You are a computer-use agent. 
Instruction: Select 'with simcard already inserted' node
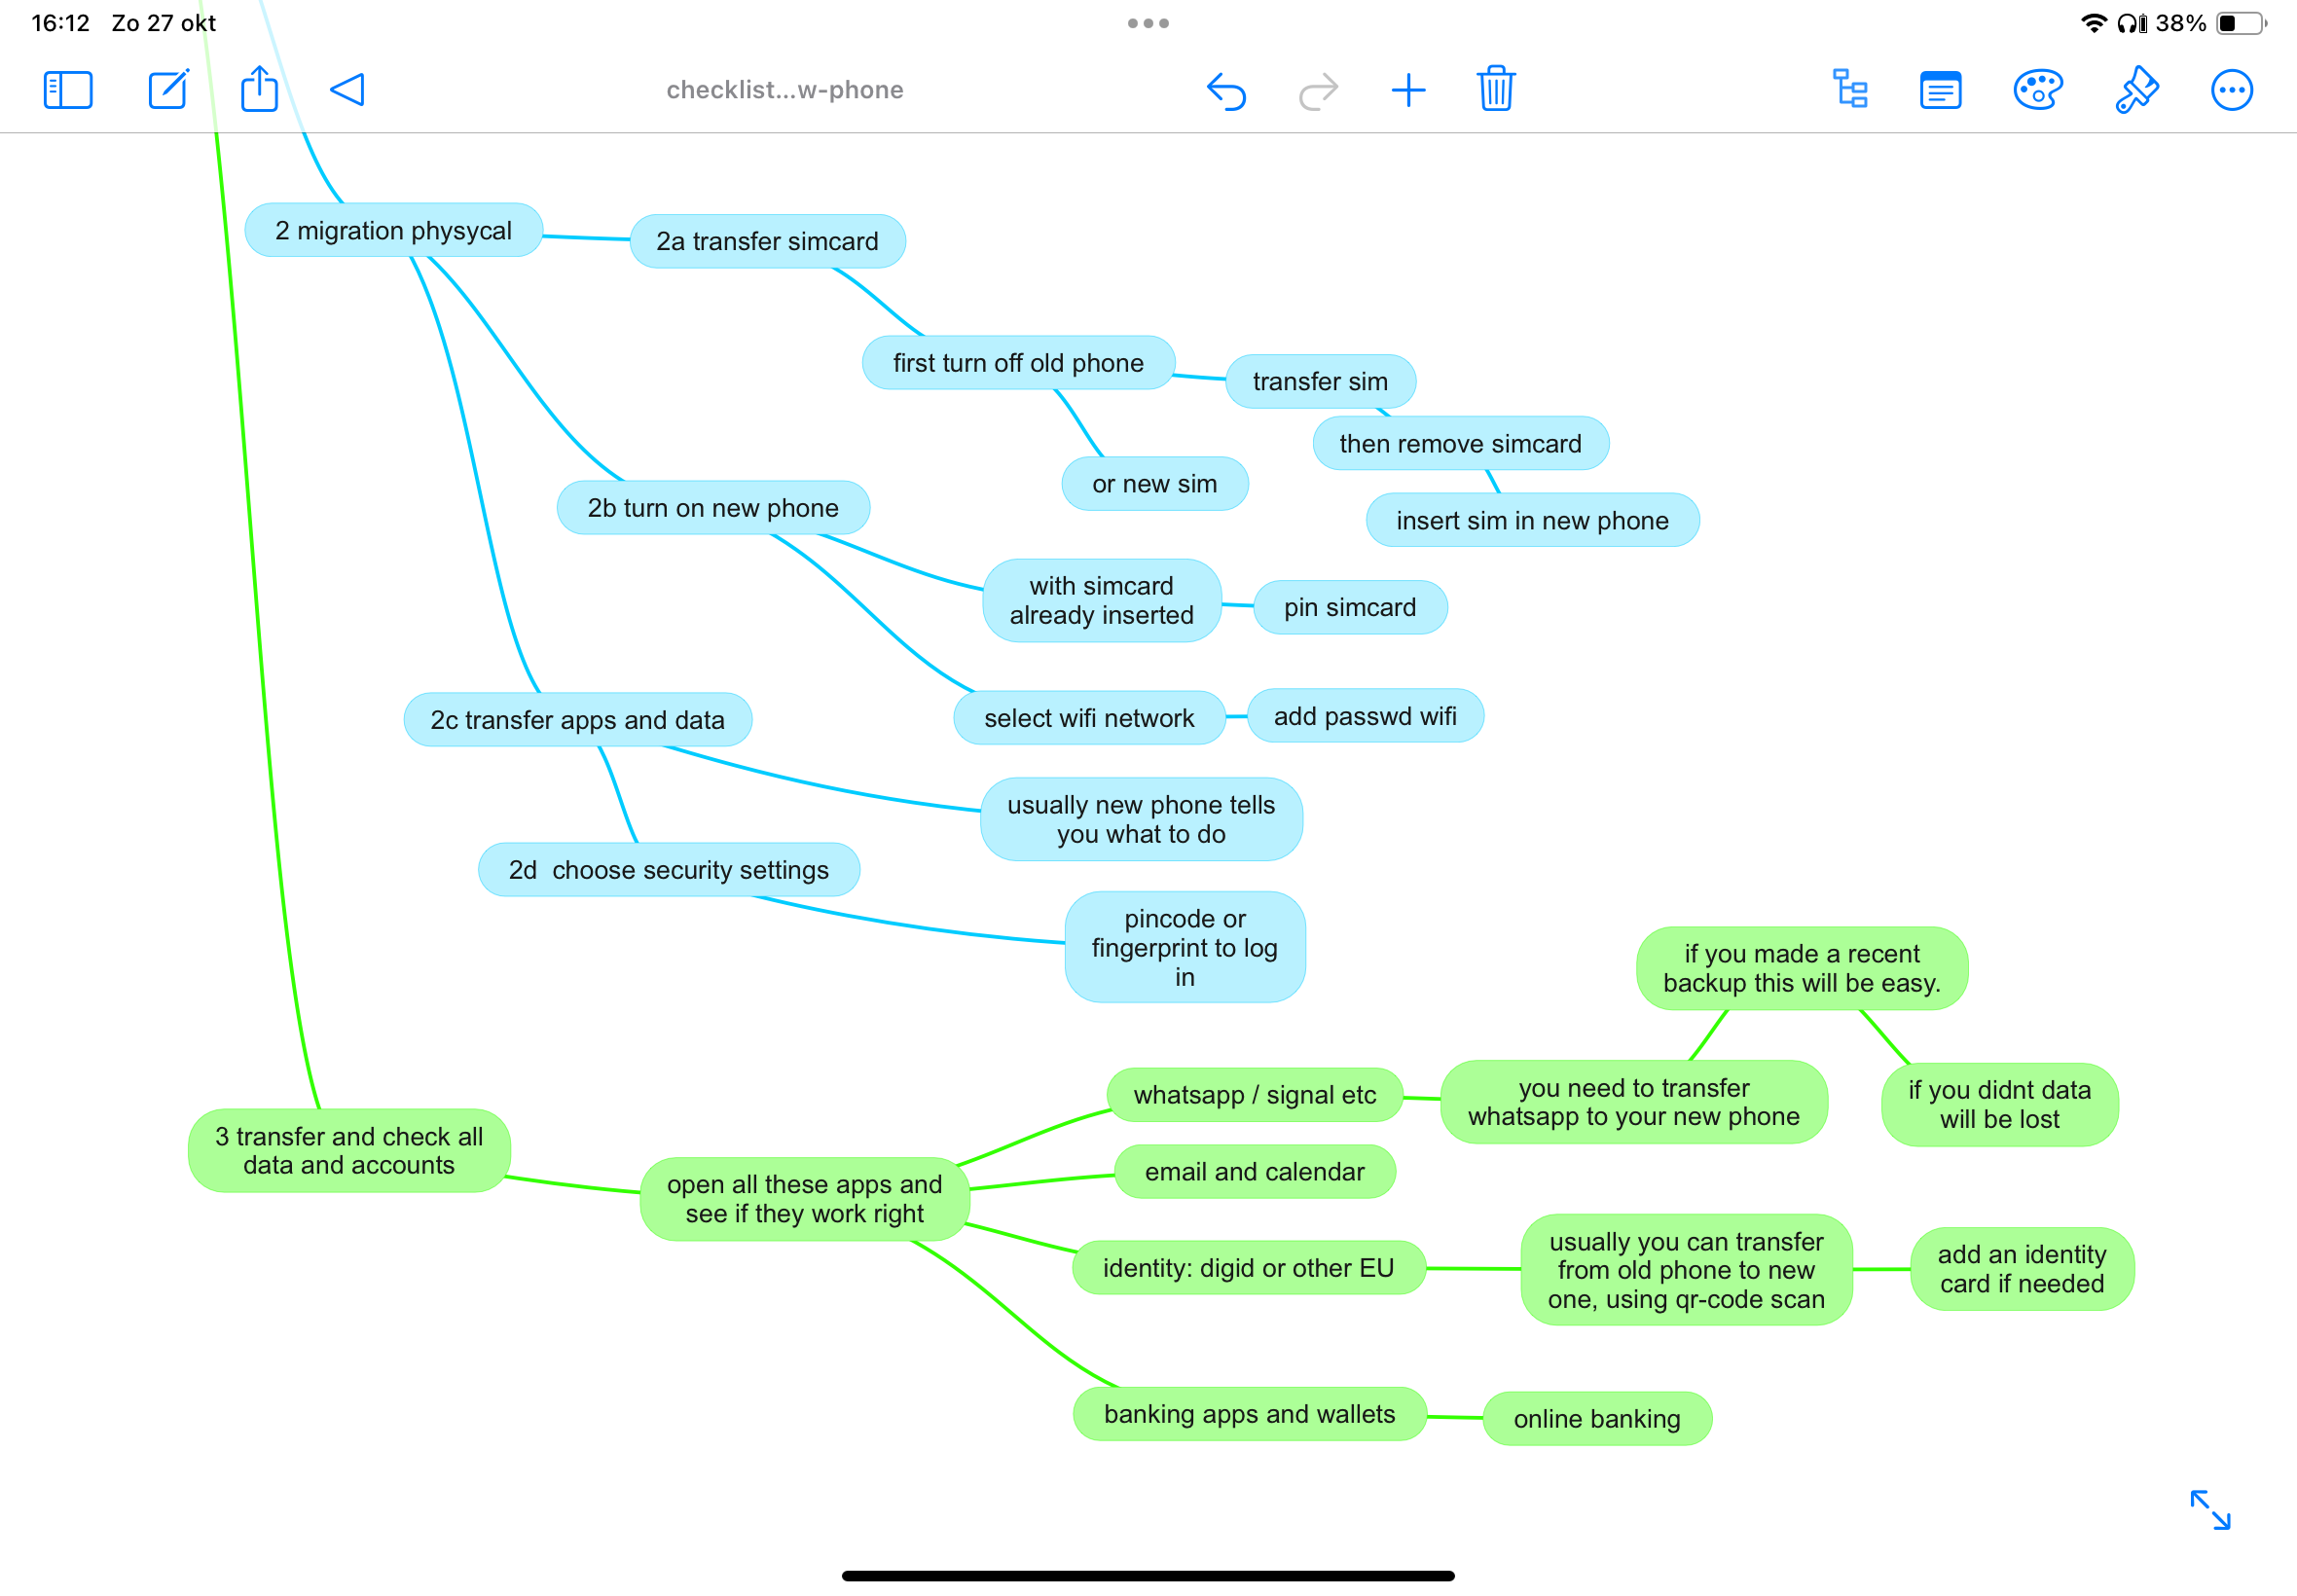pos(1101,600)
